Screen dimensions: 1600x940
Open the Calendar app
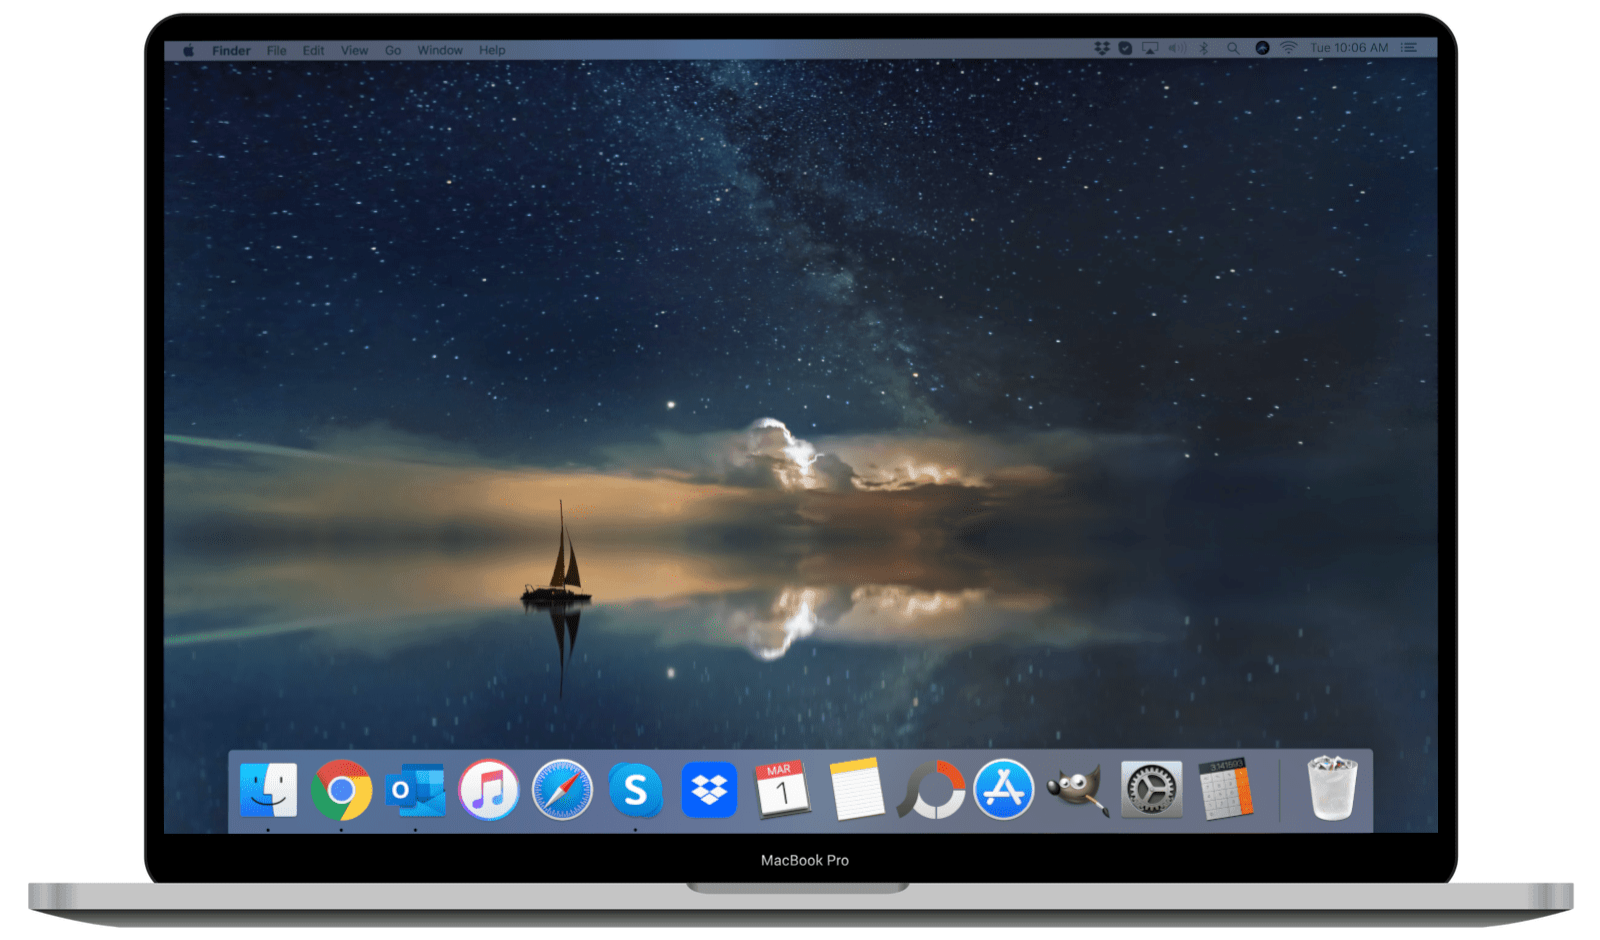783,790
